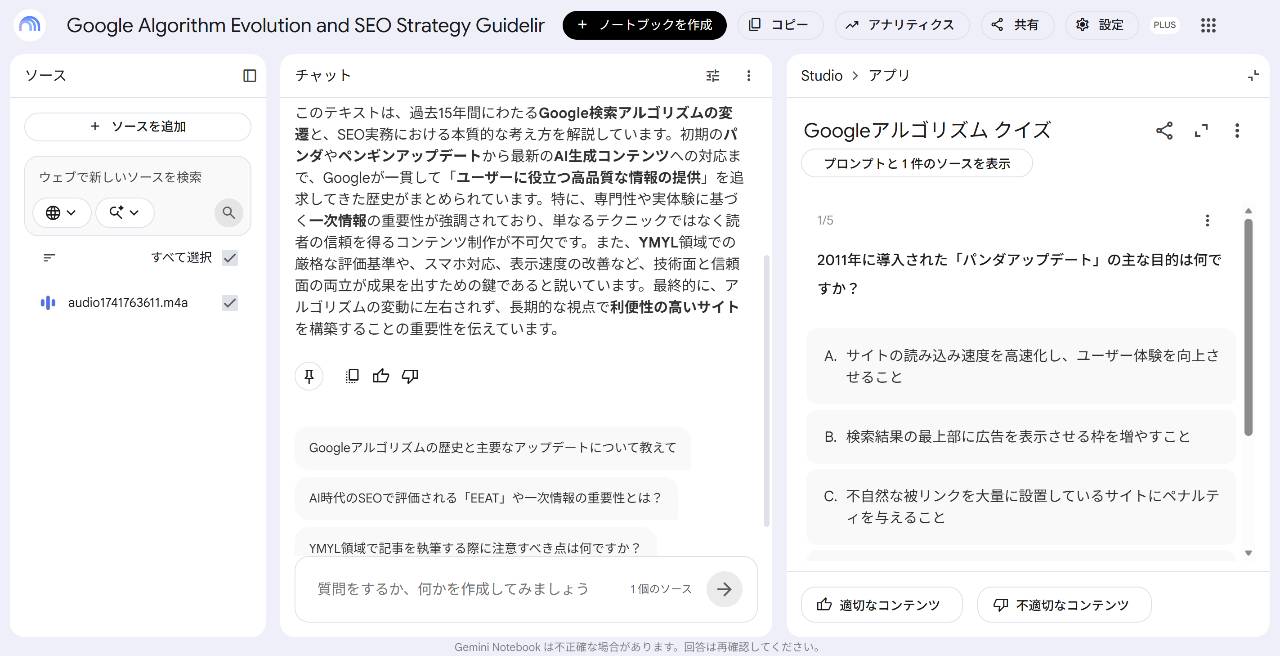Click the quiz panel vertical scrollbar
1280x656 pixels.
[1248, 326]
